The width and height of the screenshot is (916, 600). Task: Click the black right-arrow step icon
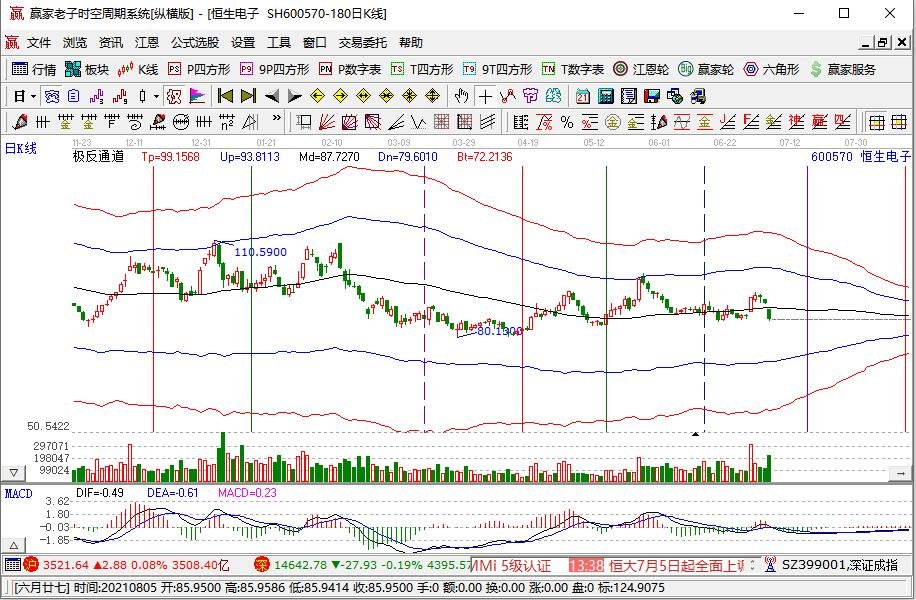point(294,96)
